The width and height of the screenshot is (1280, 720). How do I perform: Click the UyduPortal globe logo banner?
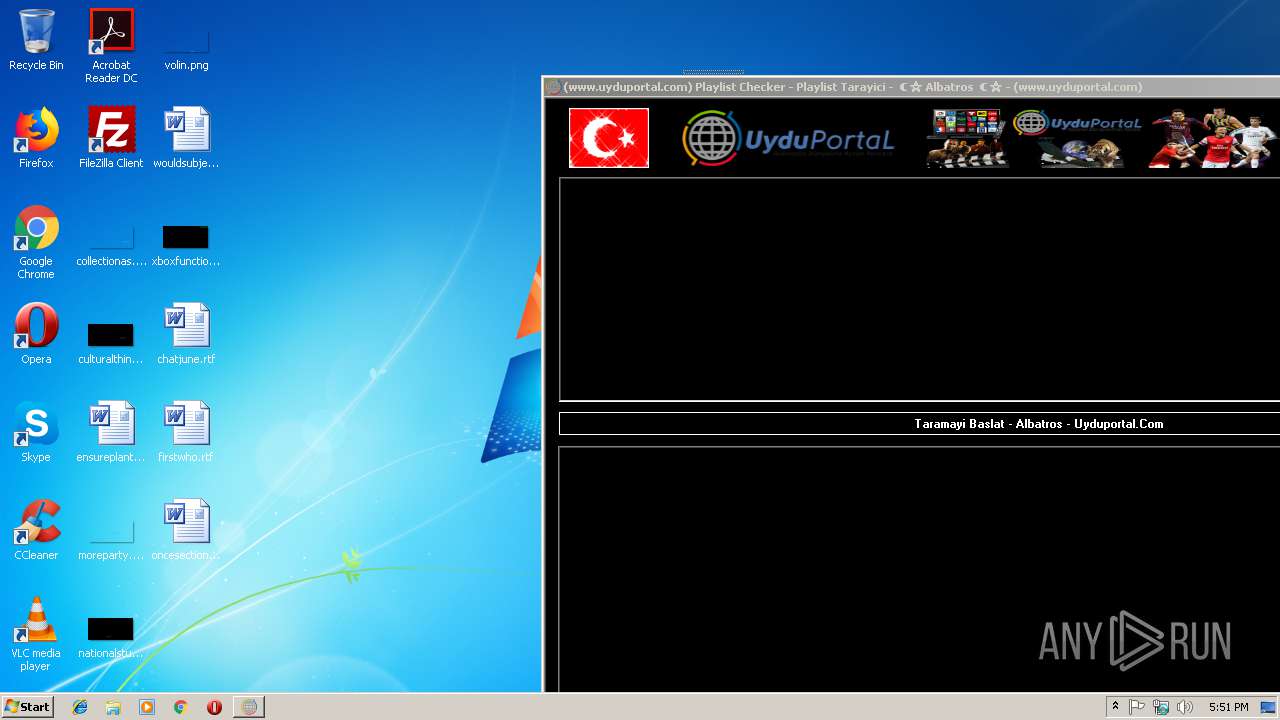click(x=788, y=138)
